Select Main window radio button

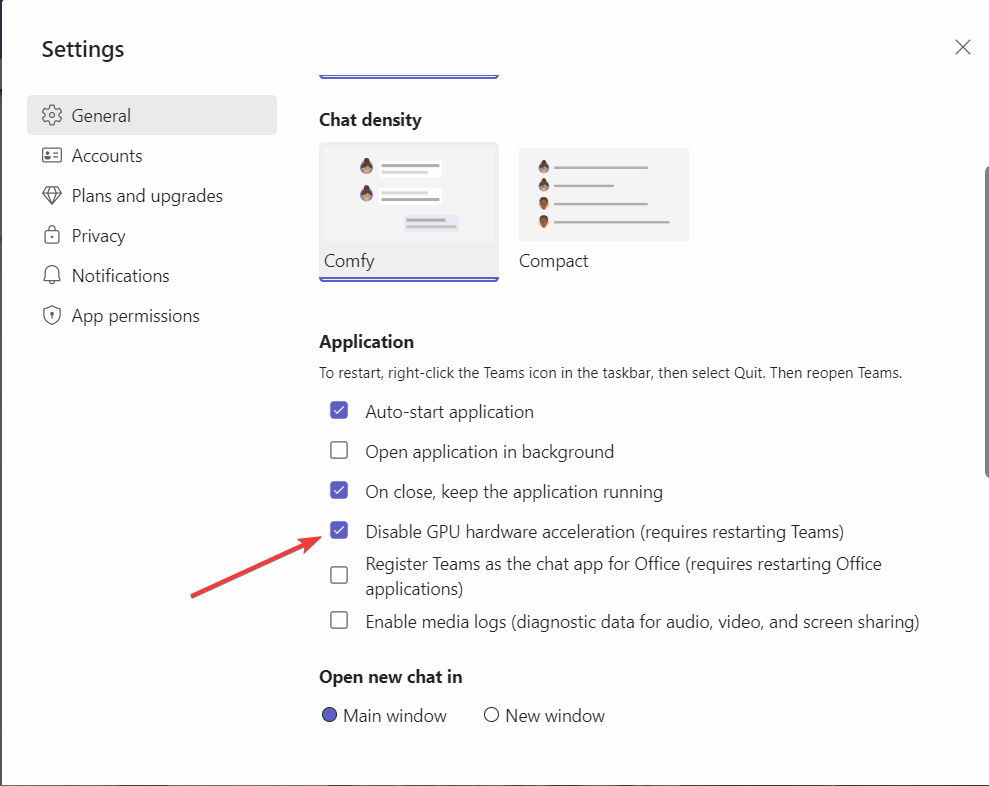pos(329,715)
